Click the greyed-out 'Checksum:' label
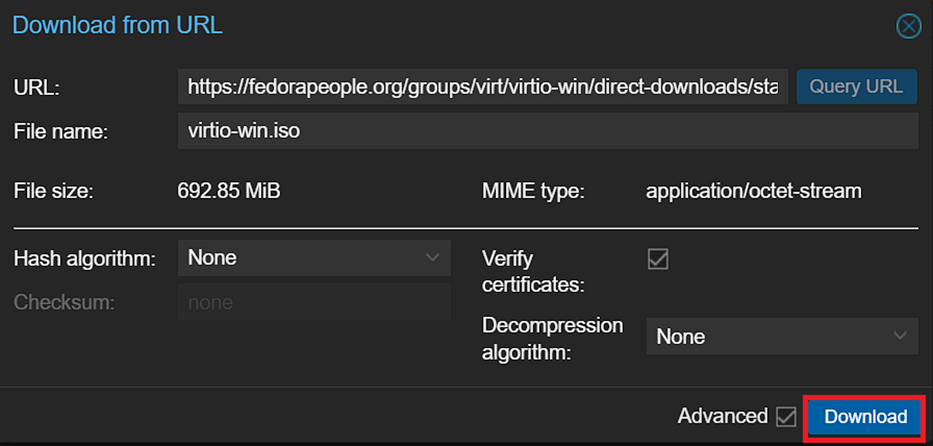933x446 pixels. (64, 302)
